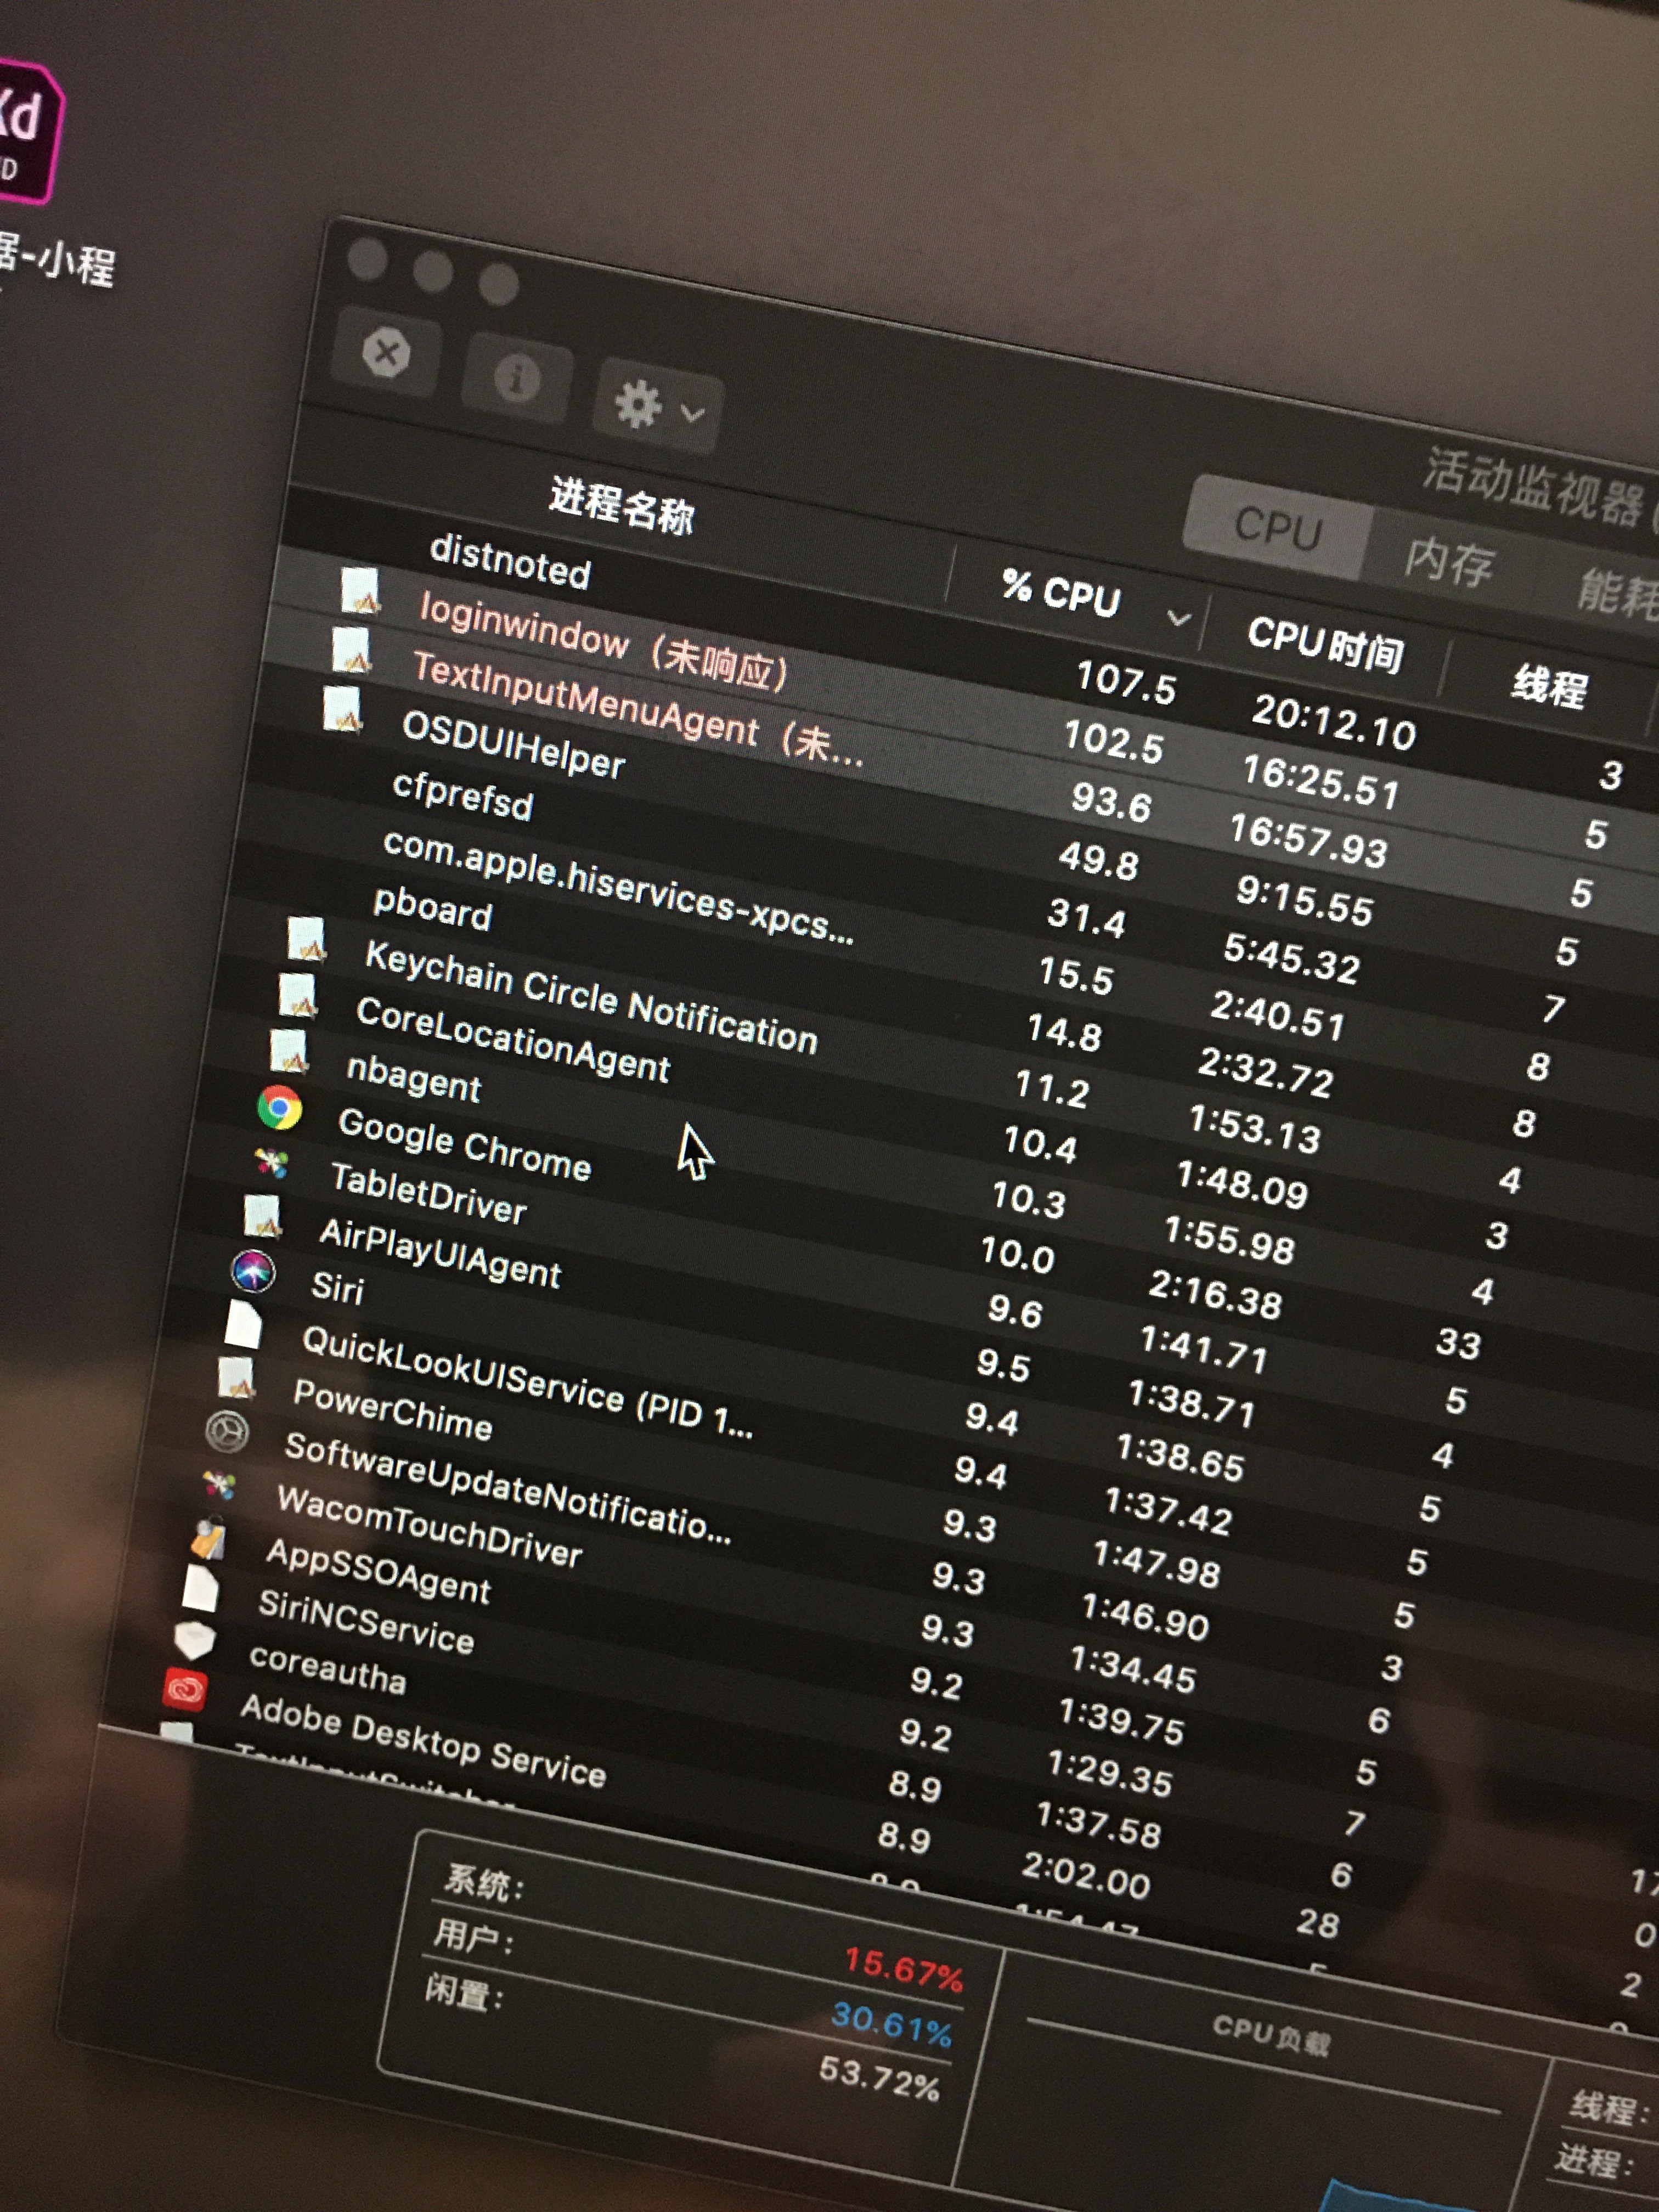Click the SoftwareUpdateNotification gear icon
The width and height of the screenshot is (1659, 2212).
pos(227,1431)
